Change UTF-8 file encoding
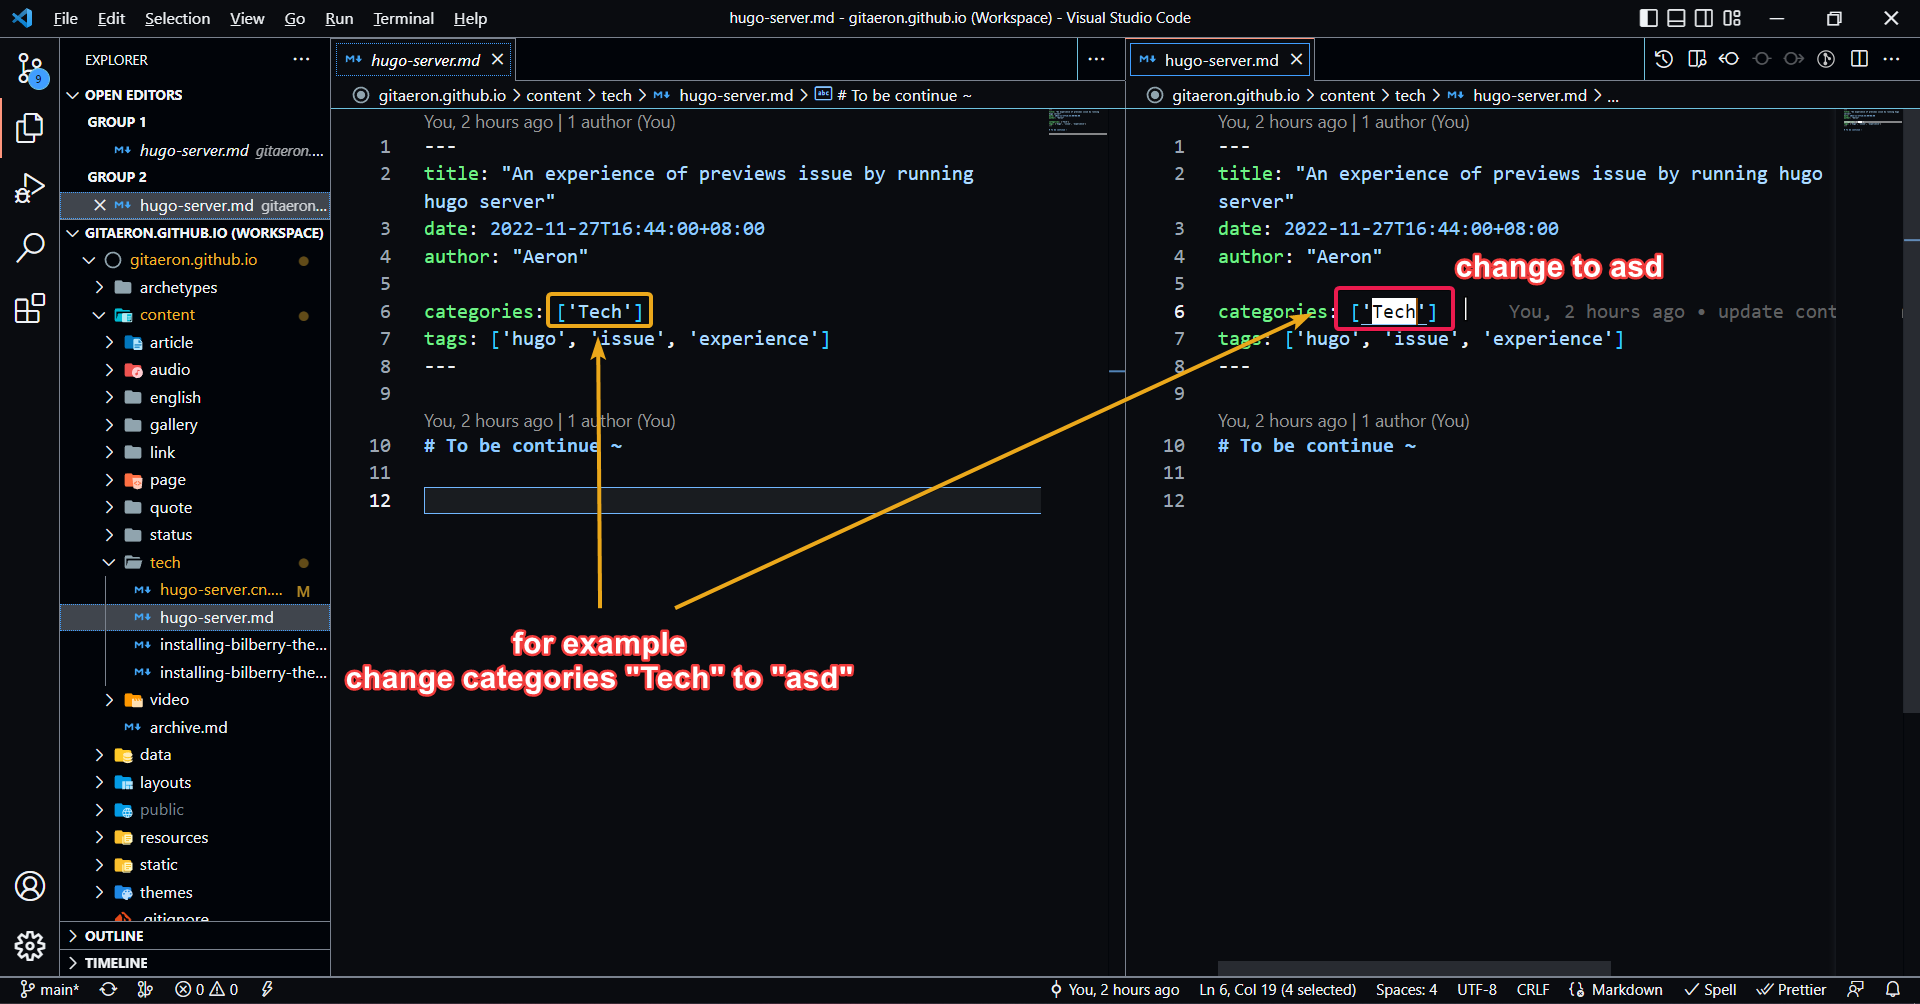 [1477, 989]
